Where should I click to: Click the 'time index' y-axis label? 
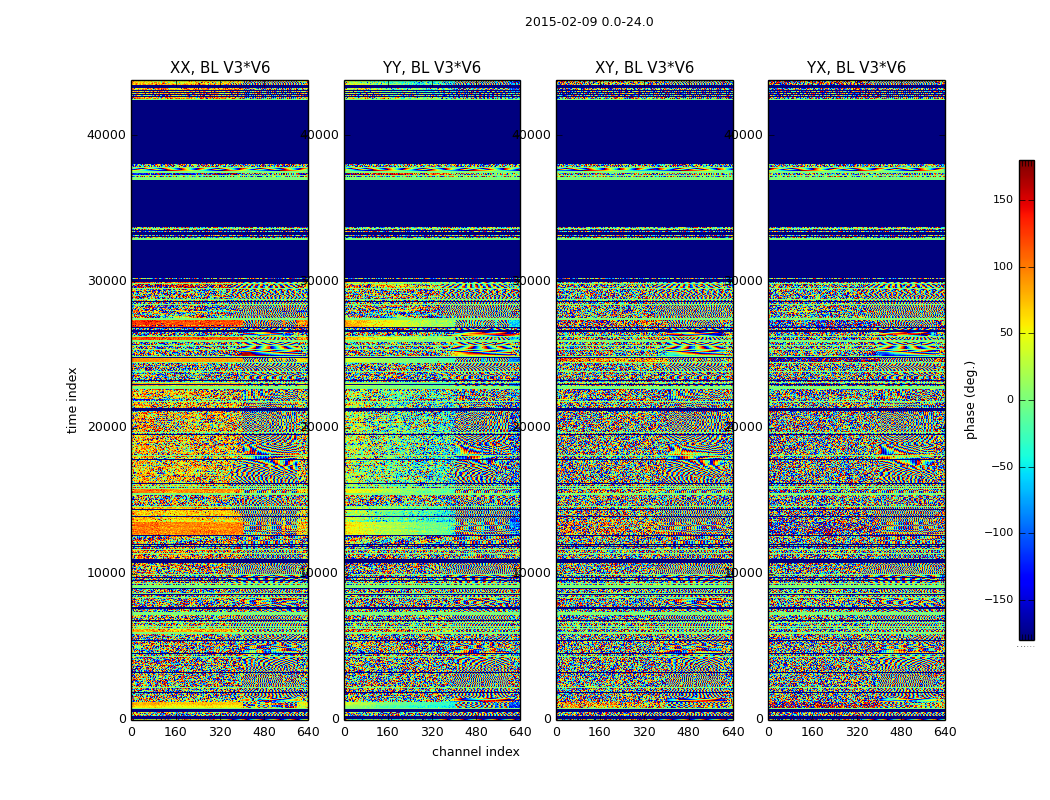[x=72, y=400]
